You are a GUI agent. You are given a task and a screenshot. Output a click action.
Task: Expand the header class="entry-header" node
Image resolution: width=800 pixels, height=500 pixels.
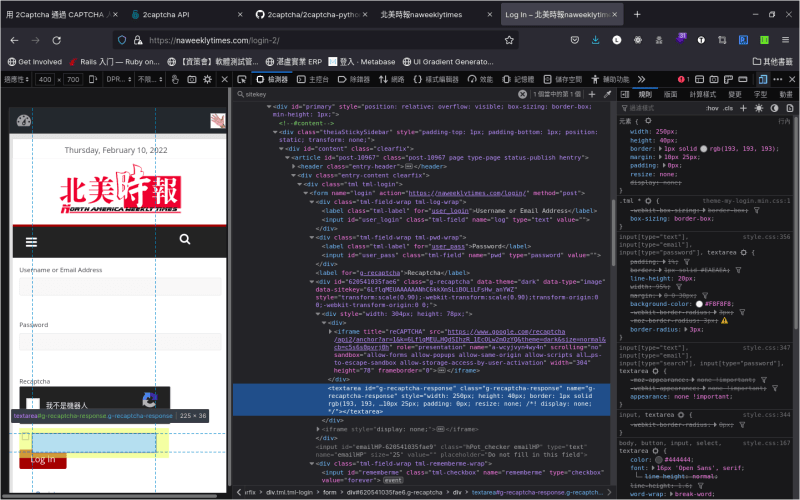[x=293, y=166]
